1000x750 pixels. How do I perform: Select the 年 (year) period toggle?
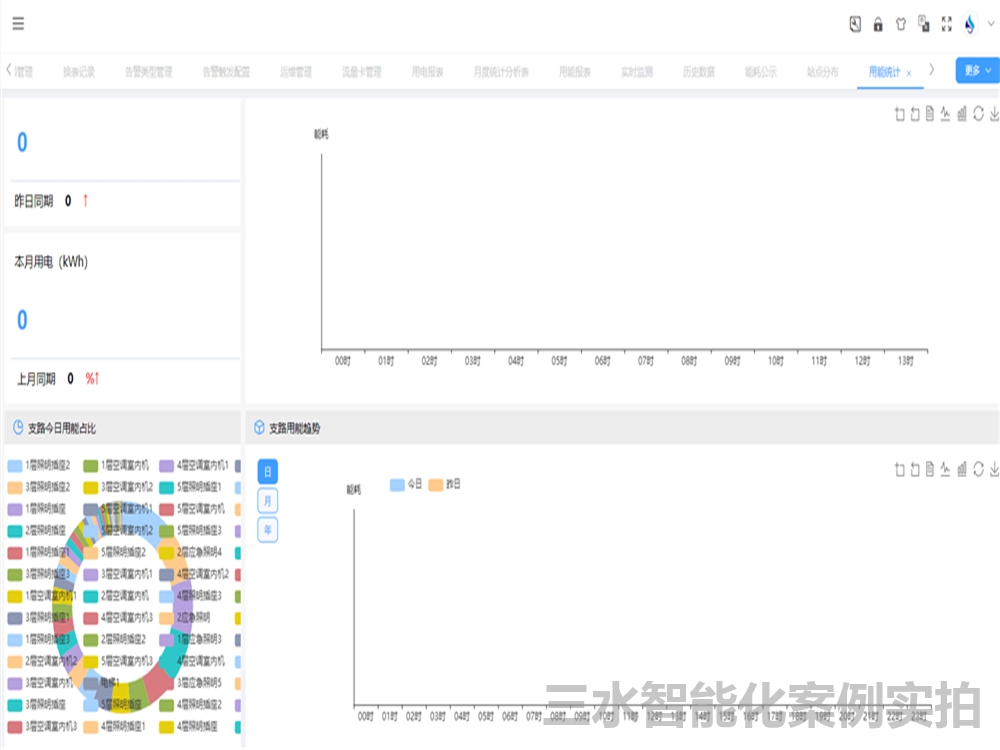pos(267,530)
